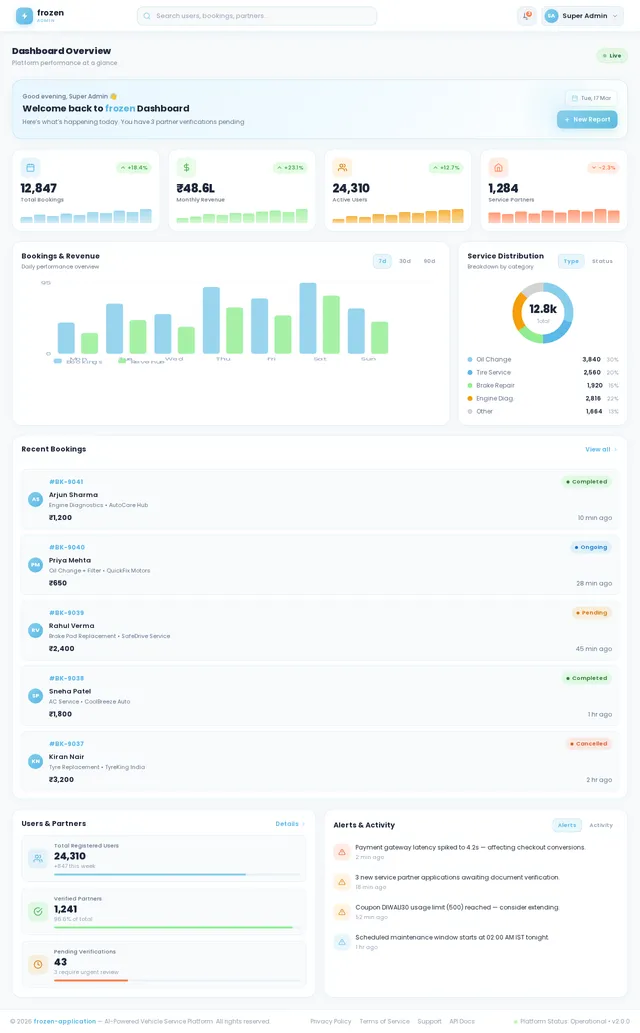Click the New Report button
The height and width of the screenshot is (1033, 640).
pyautogui.click(x=587, y=119)
